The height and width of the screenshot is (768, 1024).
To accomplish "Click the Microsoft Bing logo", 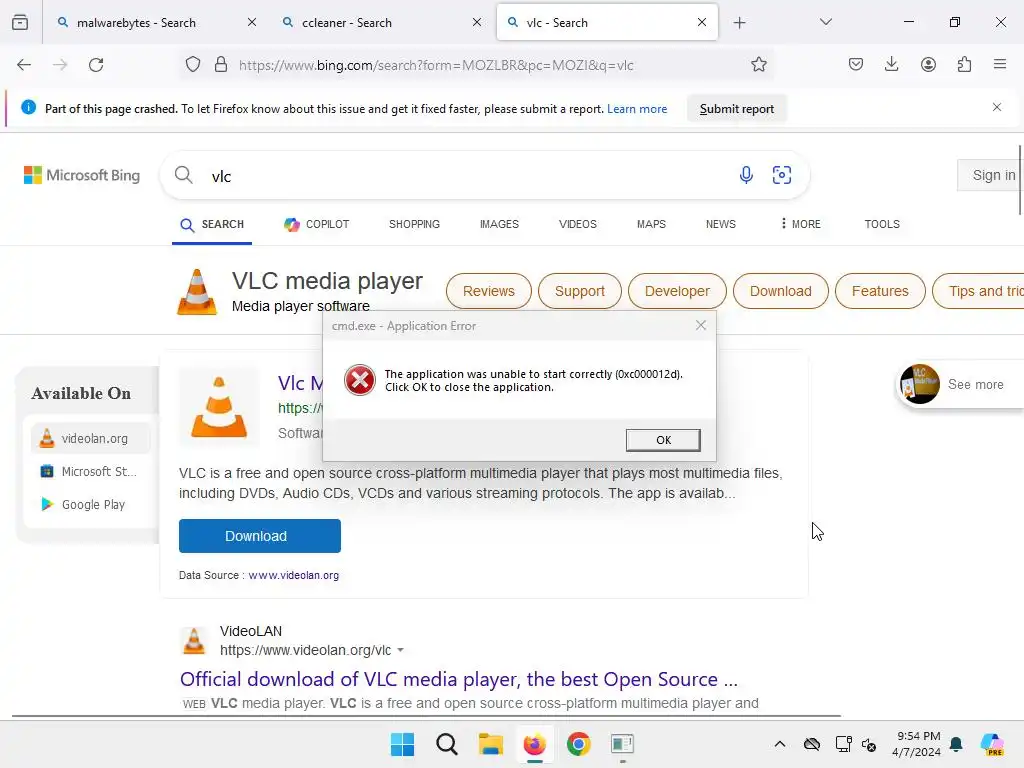I will click(x=82, y=175).
